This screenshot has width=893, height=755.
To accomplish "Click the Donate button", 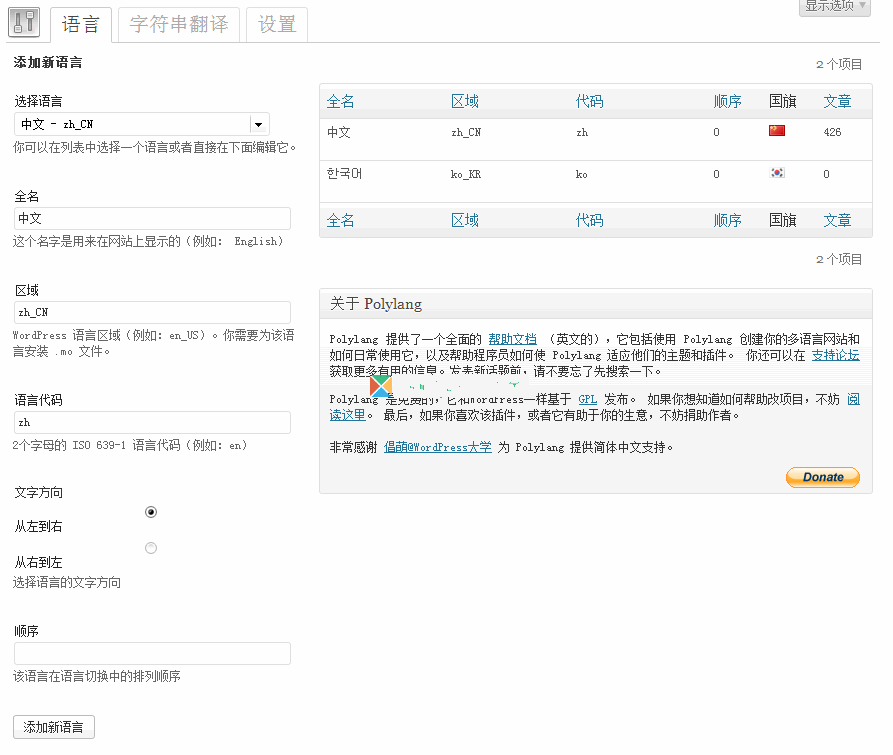I will click(x=823, y=477).
